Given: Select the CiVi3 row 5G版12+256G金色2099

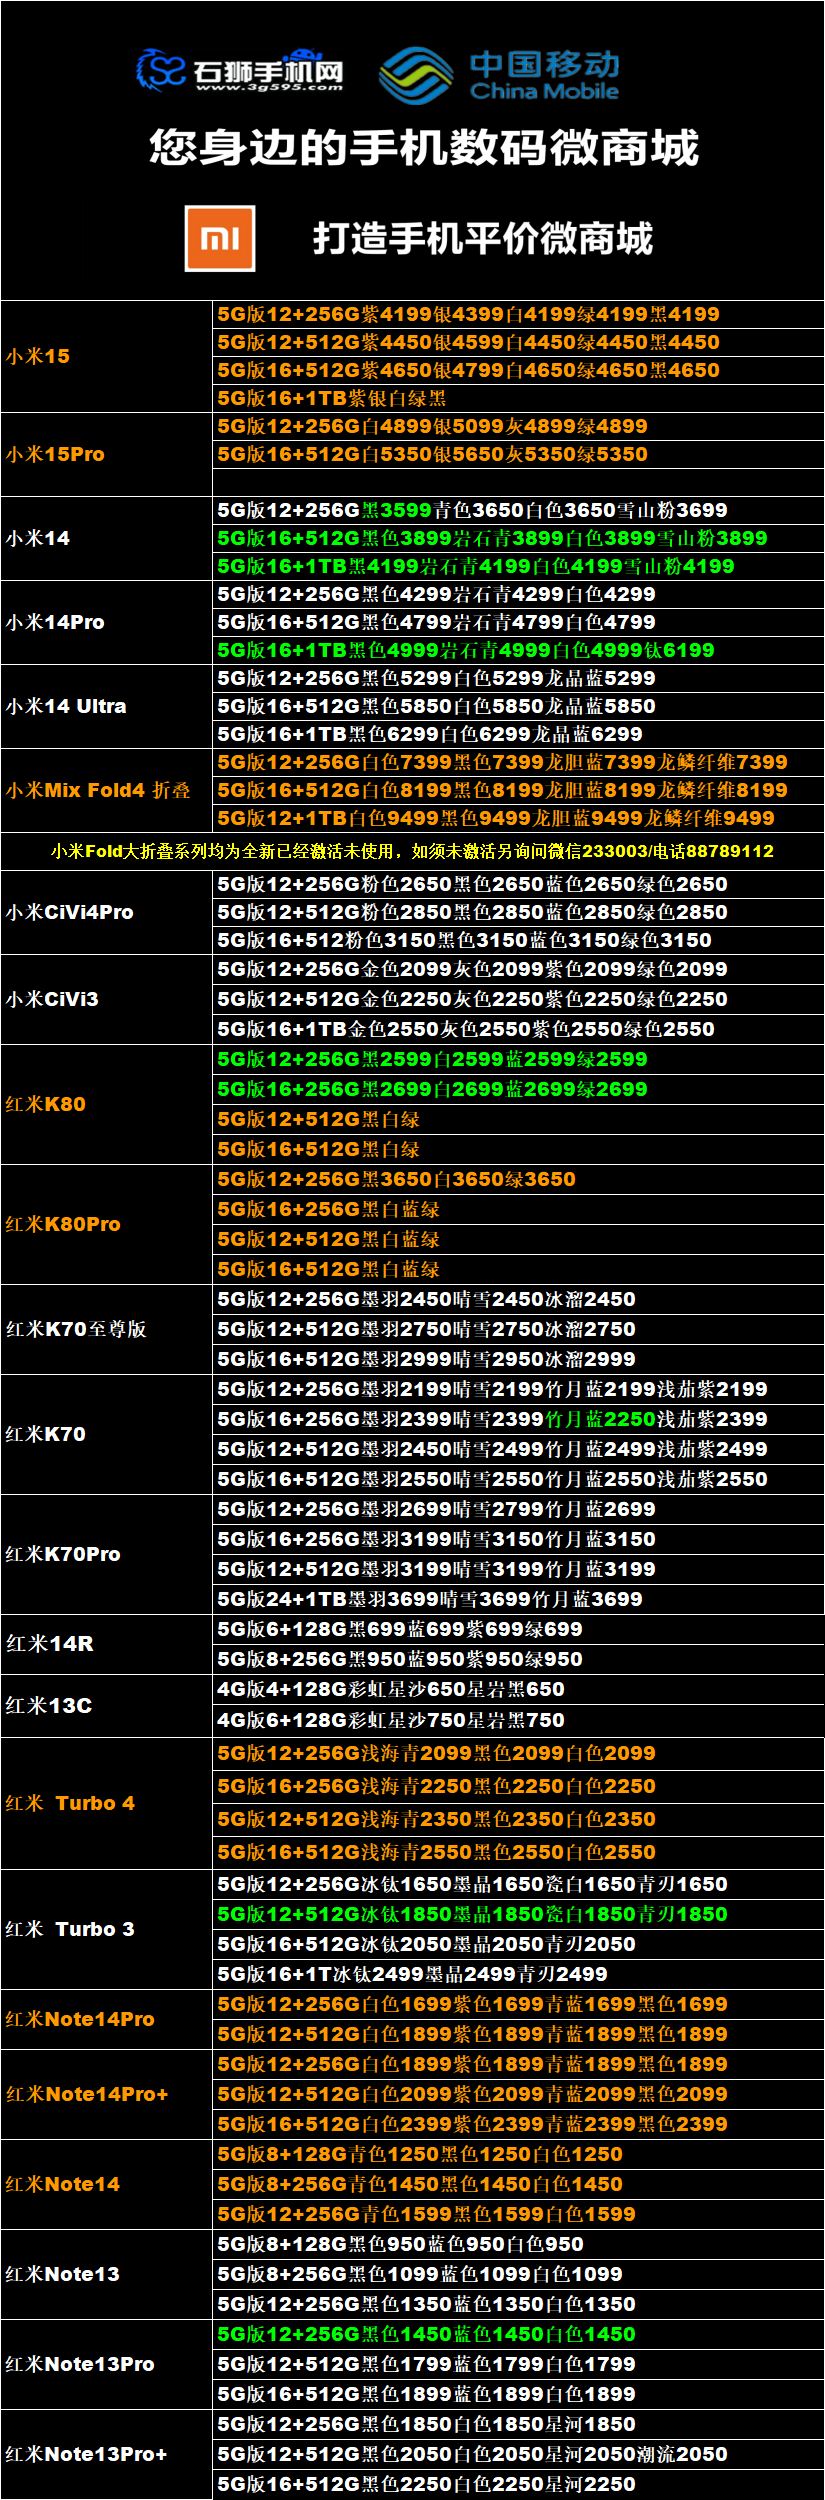Looking at the screenshot, I should (518, 969).
